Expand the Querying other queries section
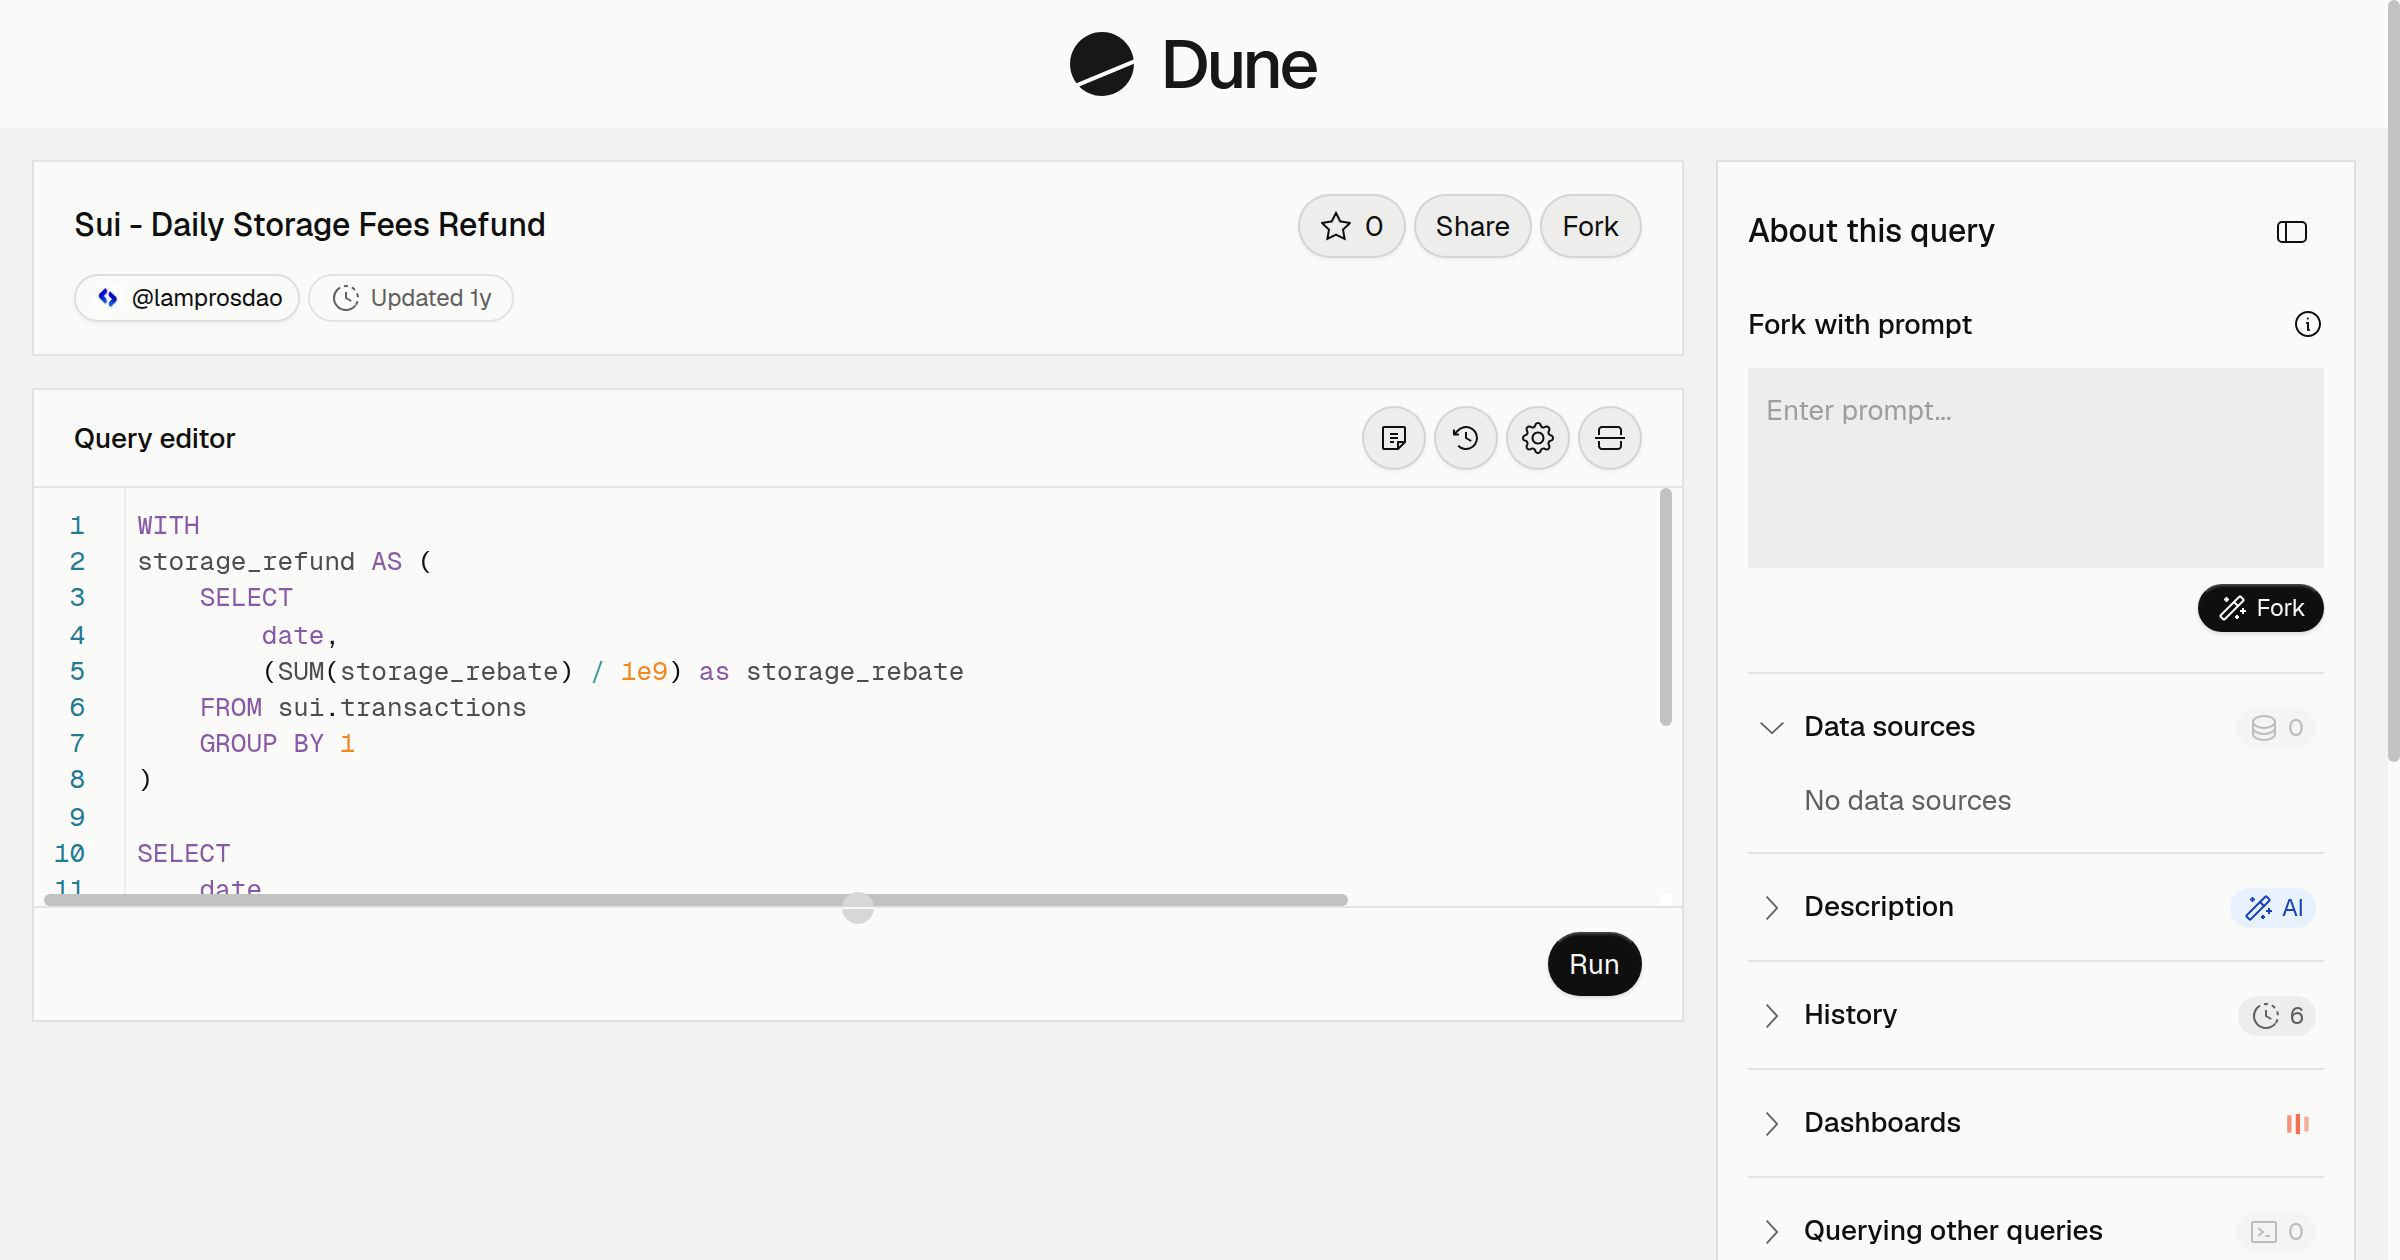The width and height of the screenshot is (2400, 1260). [x=1771, y=1231]
